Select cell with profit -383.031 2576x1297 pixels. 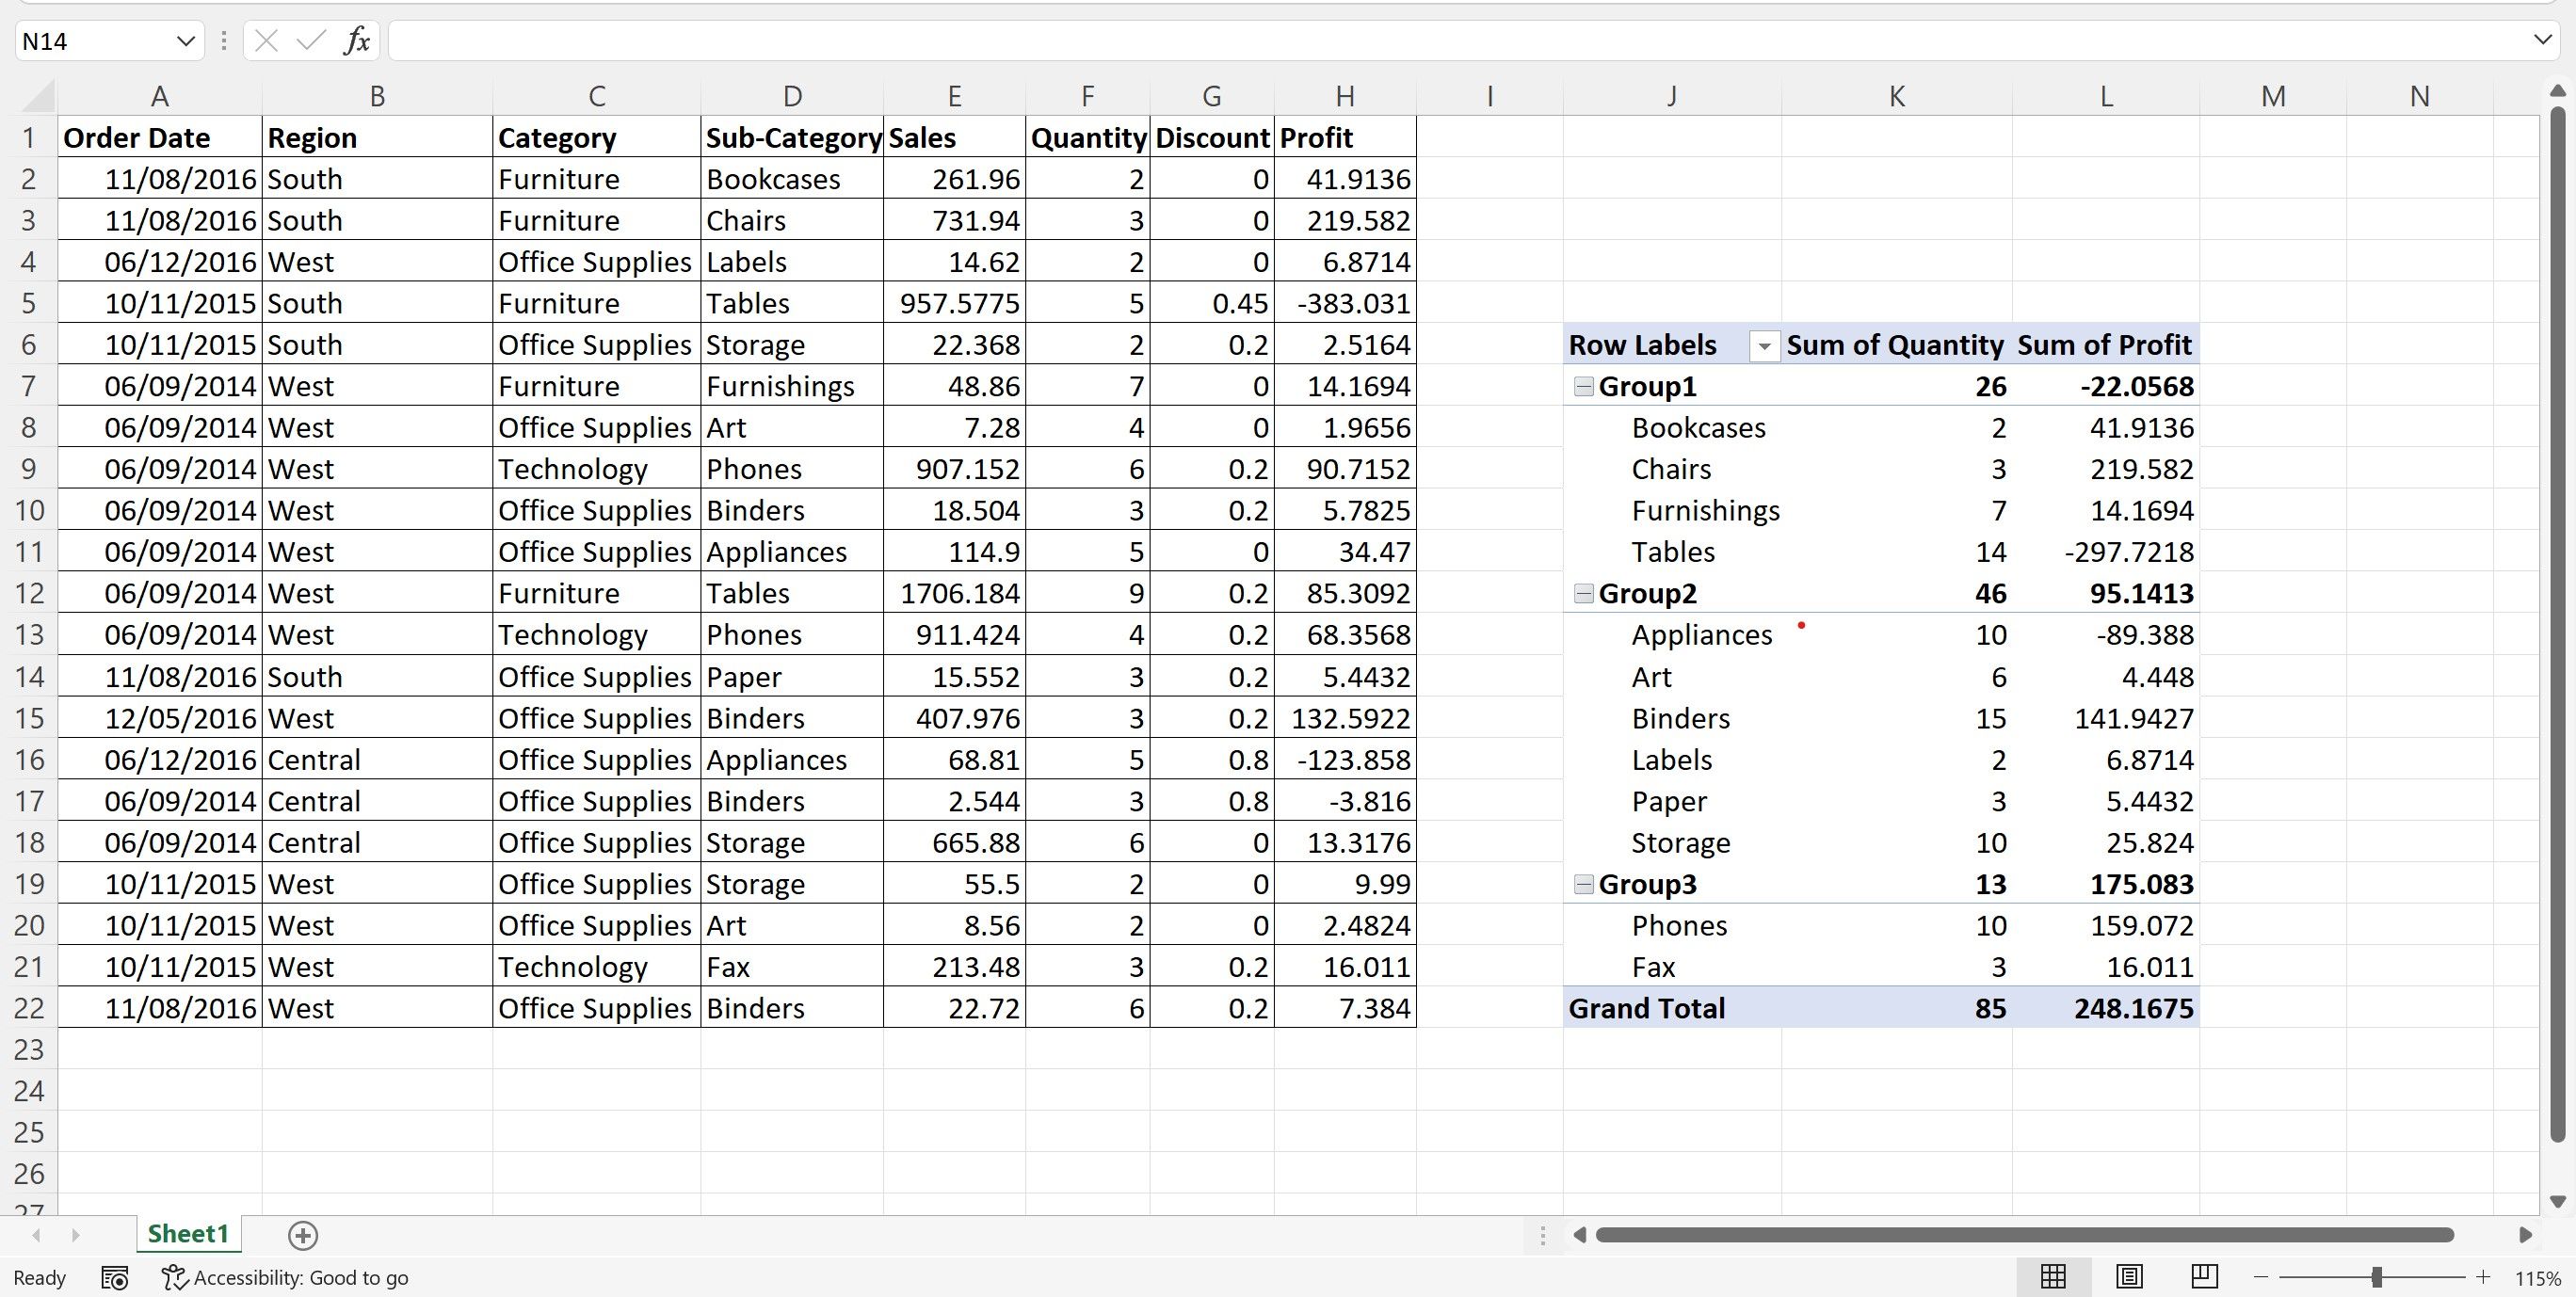coord(1345,303)
